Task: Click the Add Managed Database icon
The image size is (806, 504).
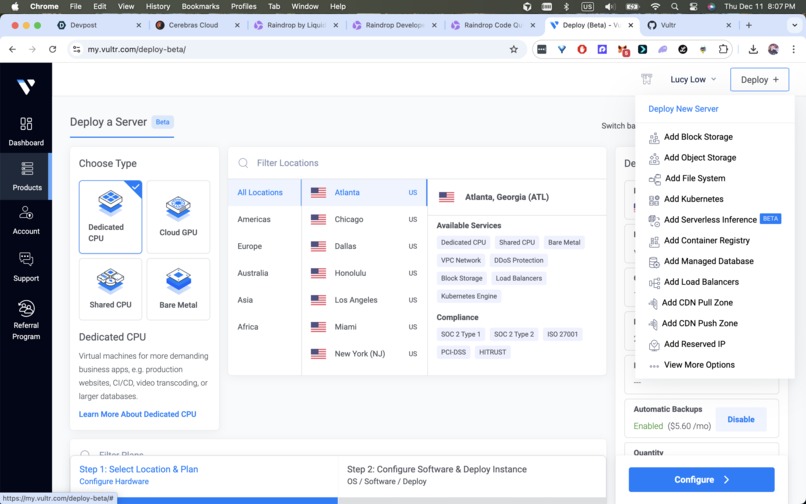Action: tap(654, 262)
